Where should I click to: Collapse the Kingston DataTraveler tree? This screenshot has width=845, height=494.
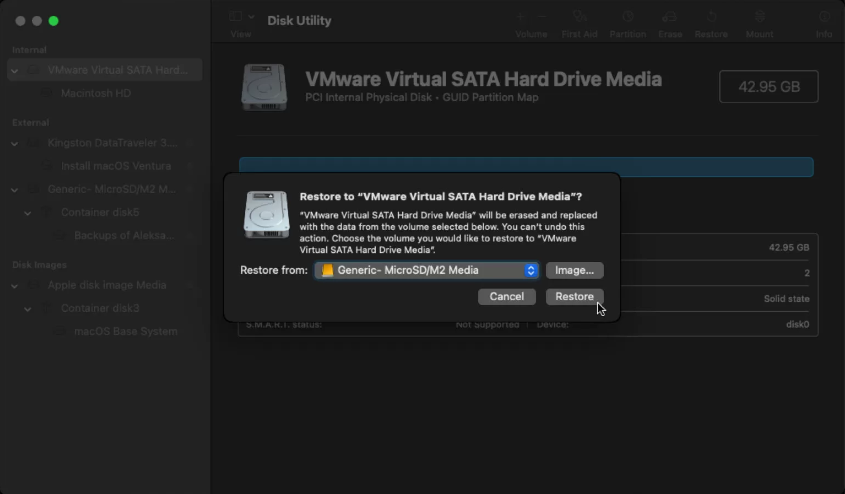(x=15, y=144)
